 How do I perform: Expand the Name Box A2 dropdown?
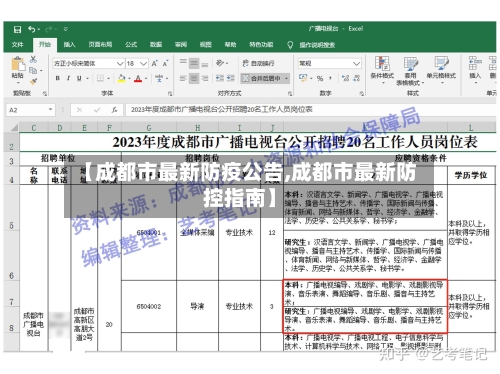pos(50,109)
